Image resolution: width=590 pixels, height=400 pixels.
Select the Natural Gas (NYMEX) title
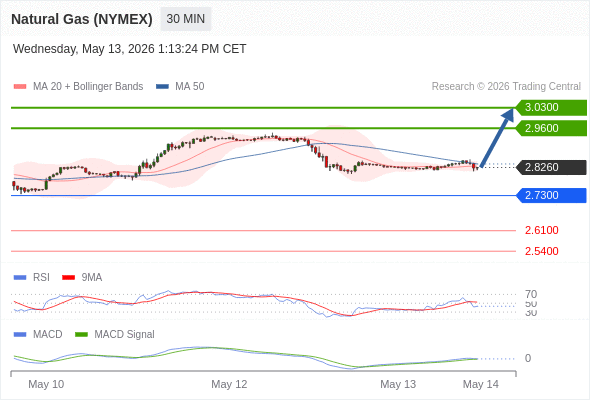point(82,19)
